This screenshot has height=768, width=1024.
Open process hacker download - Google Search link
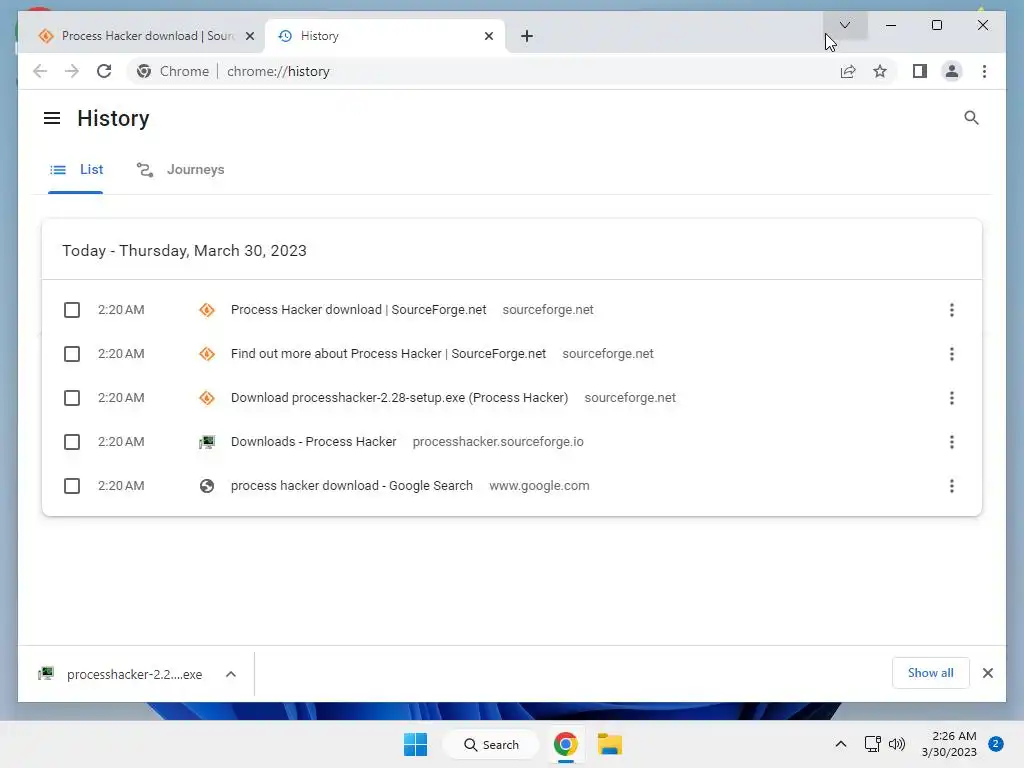pos(351,486)
